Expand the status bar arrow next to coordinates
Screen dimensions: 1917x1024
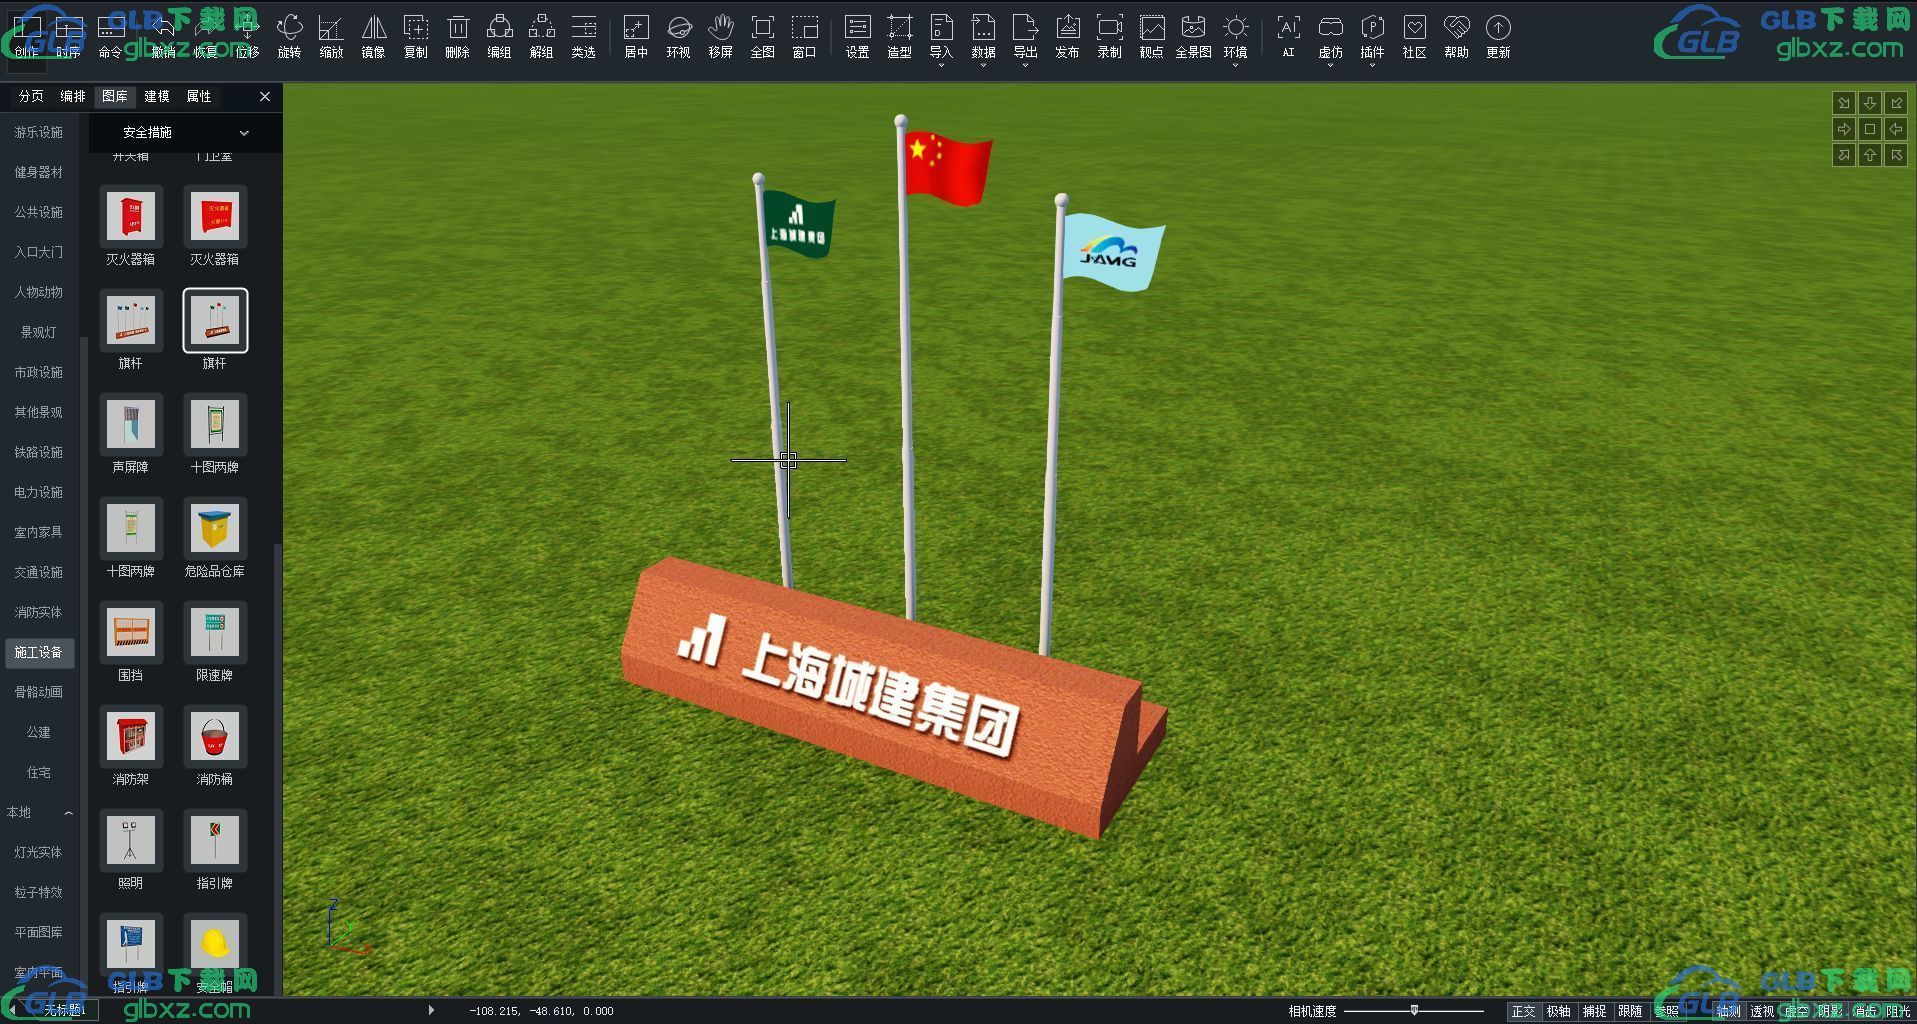[431, 1010]
